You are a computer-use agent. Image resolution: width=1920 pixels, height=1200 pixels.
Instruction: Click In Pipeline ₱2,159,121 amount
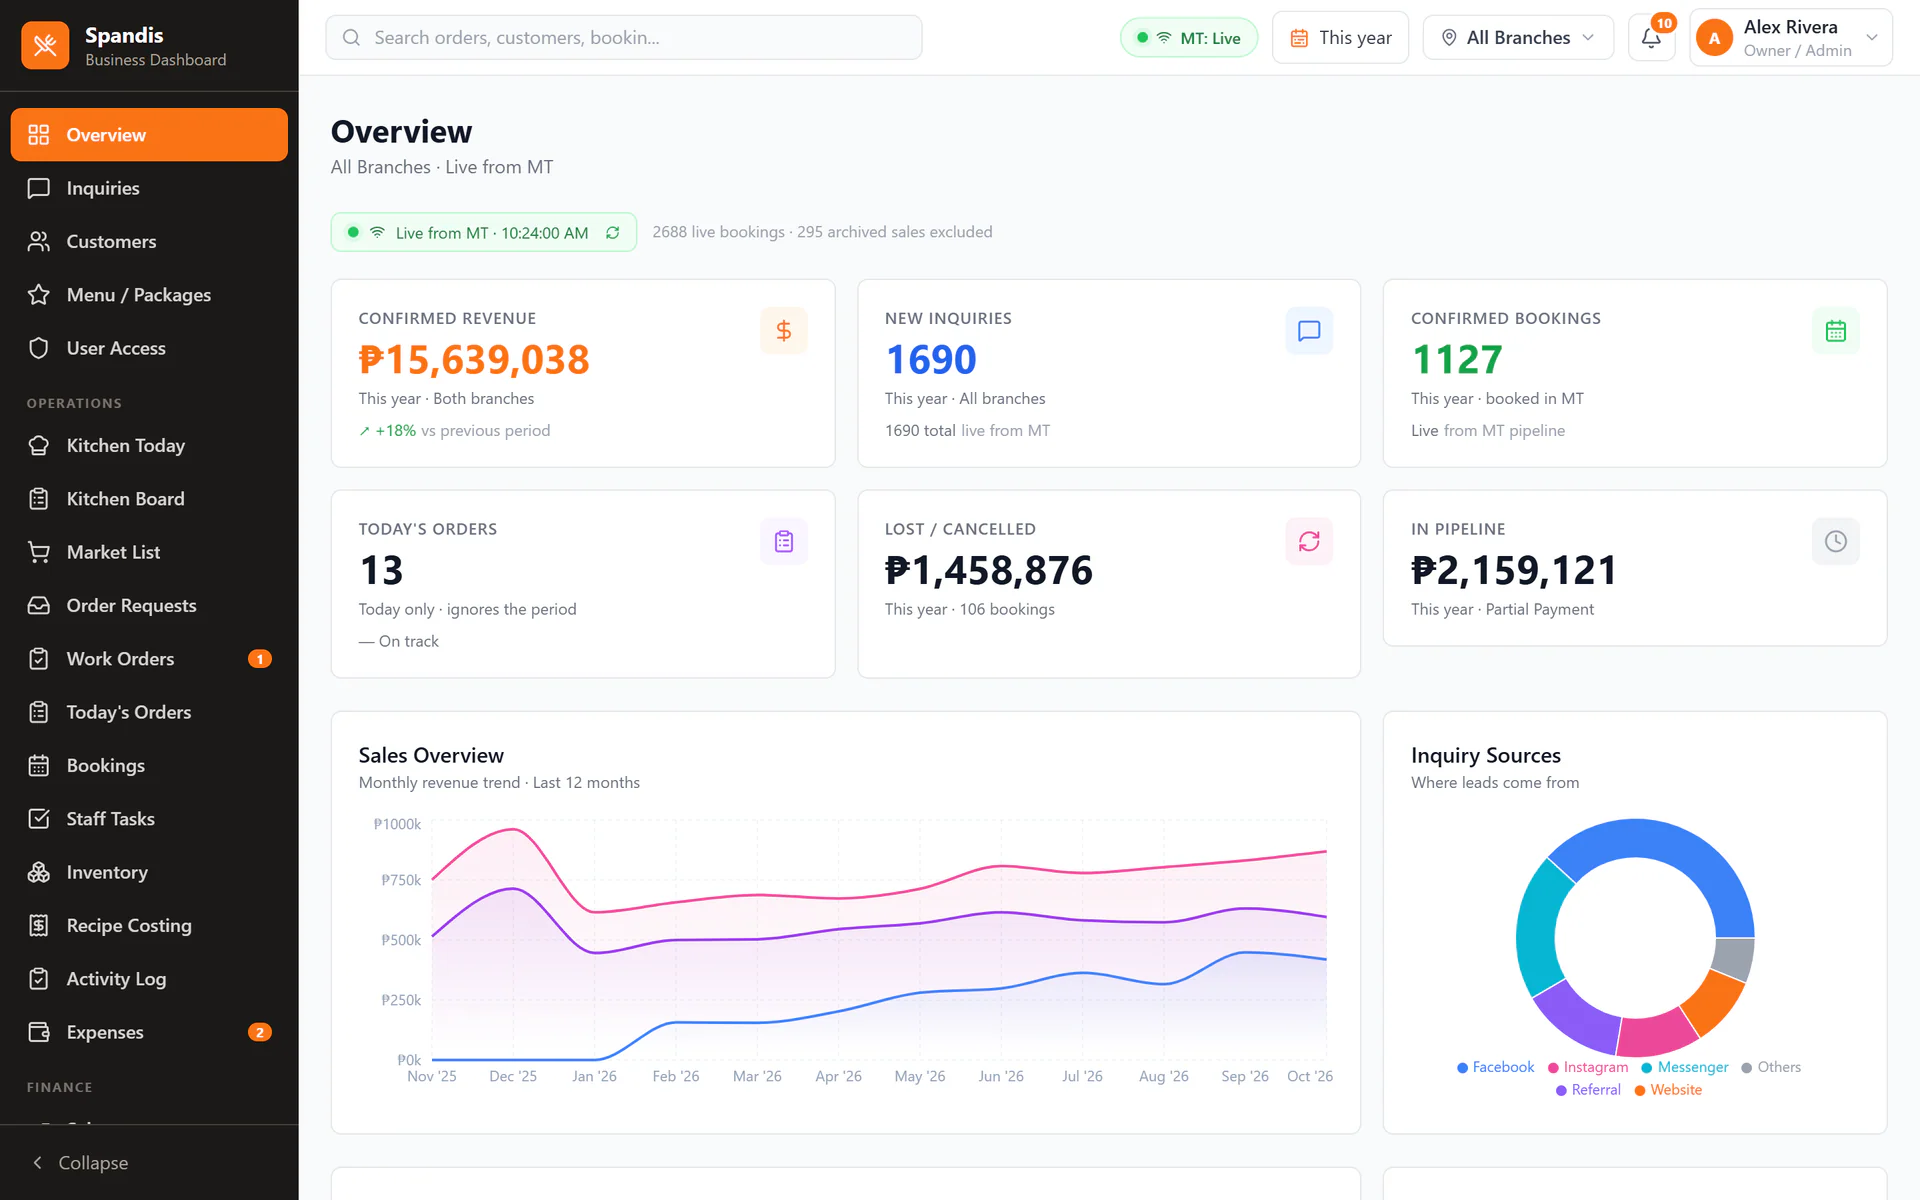(1514, 571)
